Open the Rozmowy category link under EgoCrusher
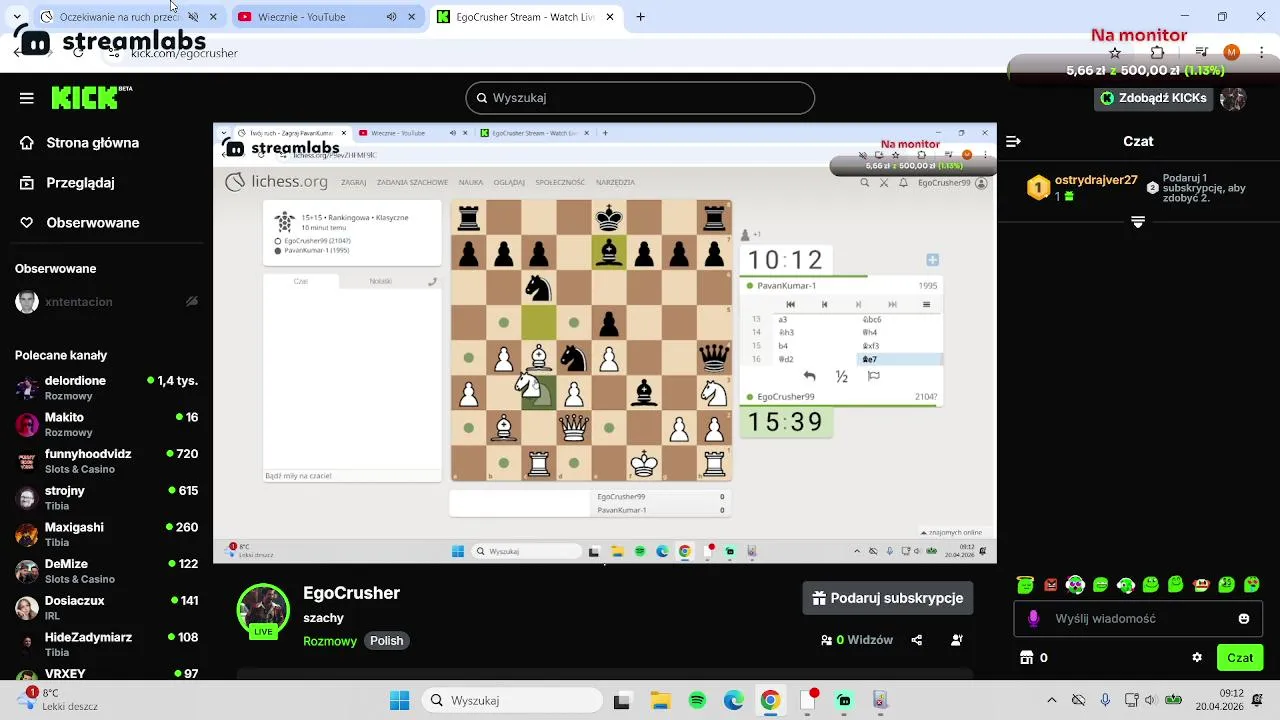Image resolution: width=1280 pixels, height=720 pixels. pyautogui.click(x=330, y=641)
